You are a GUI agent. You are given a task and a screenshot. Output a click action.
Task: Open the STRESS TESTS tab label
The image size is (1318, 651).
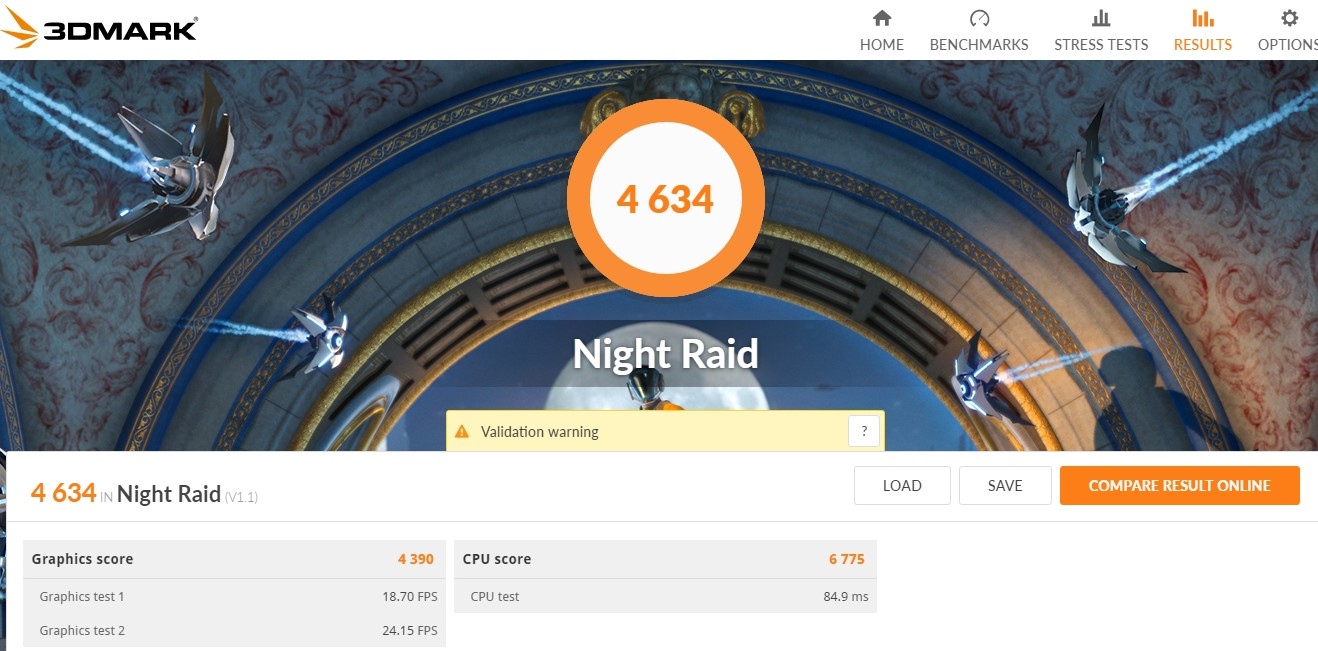(x=1101, y=44)
